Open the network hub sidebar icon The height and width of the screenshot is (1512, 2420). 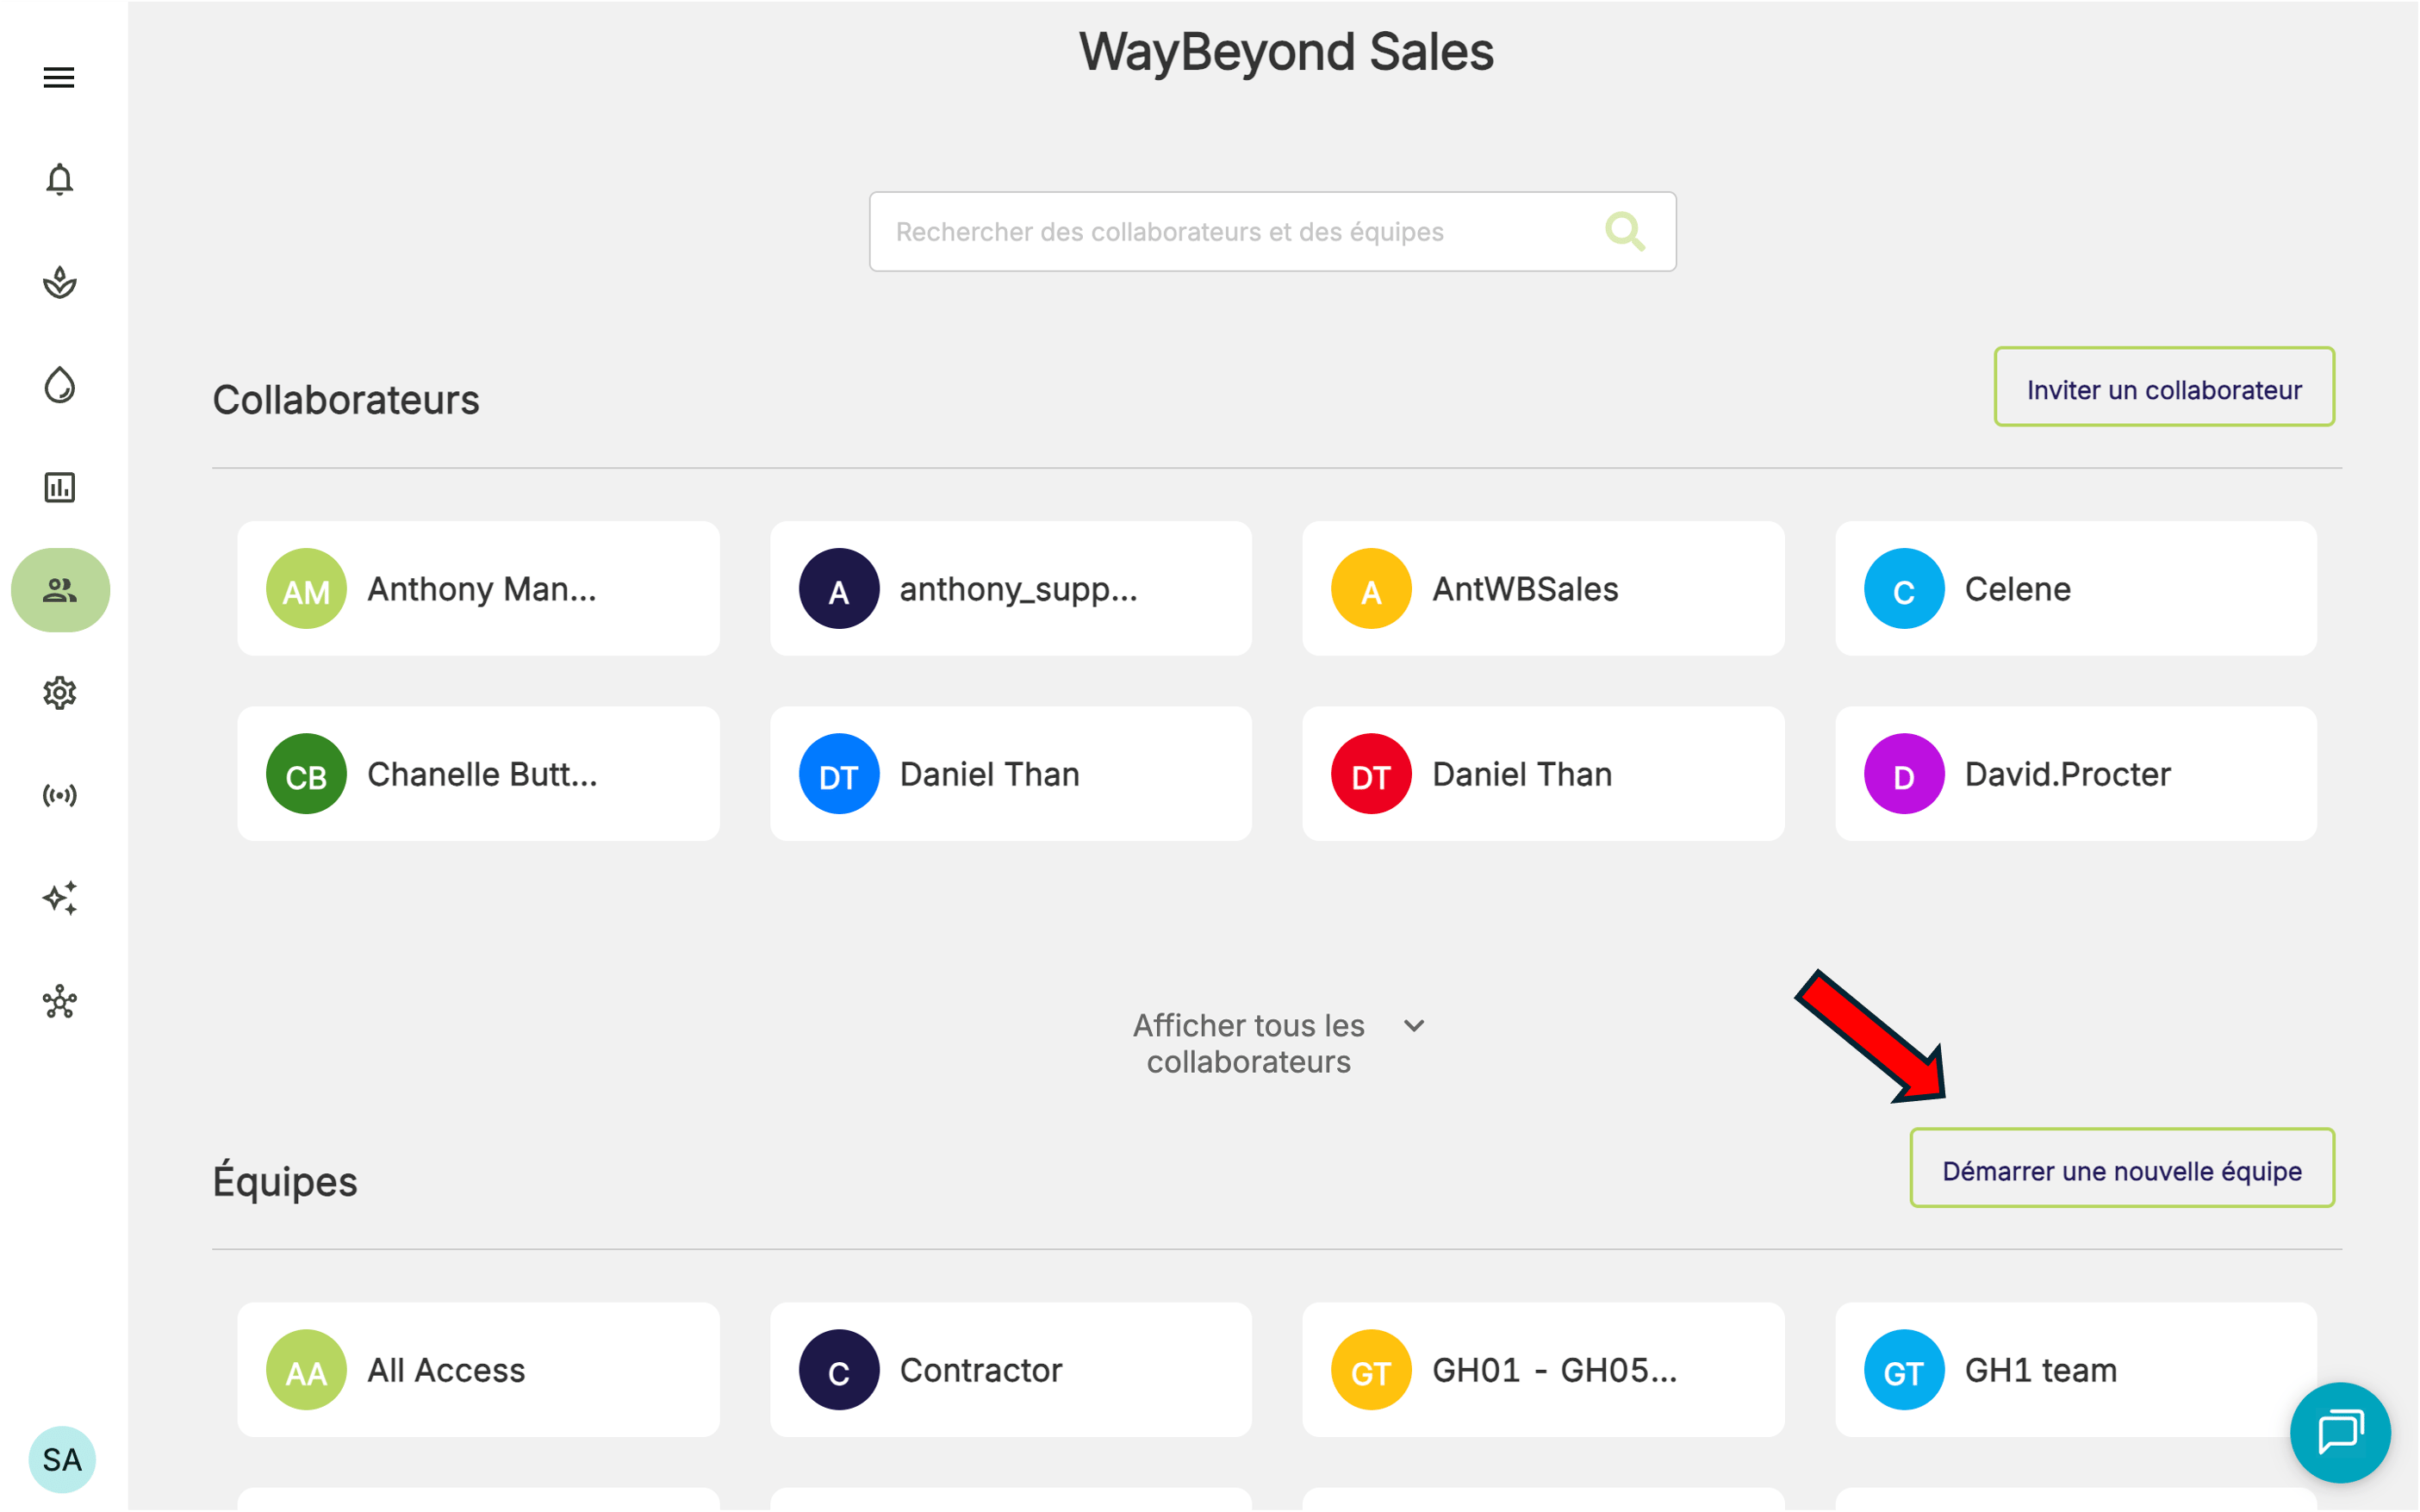(59, 1001)
